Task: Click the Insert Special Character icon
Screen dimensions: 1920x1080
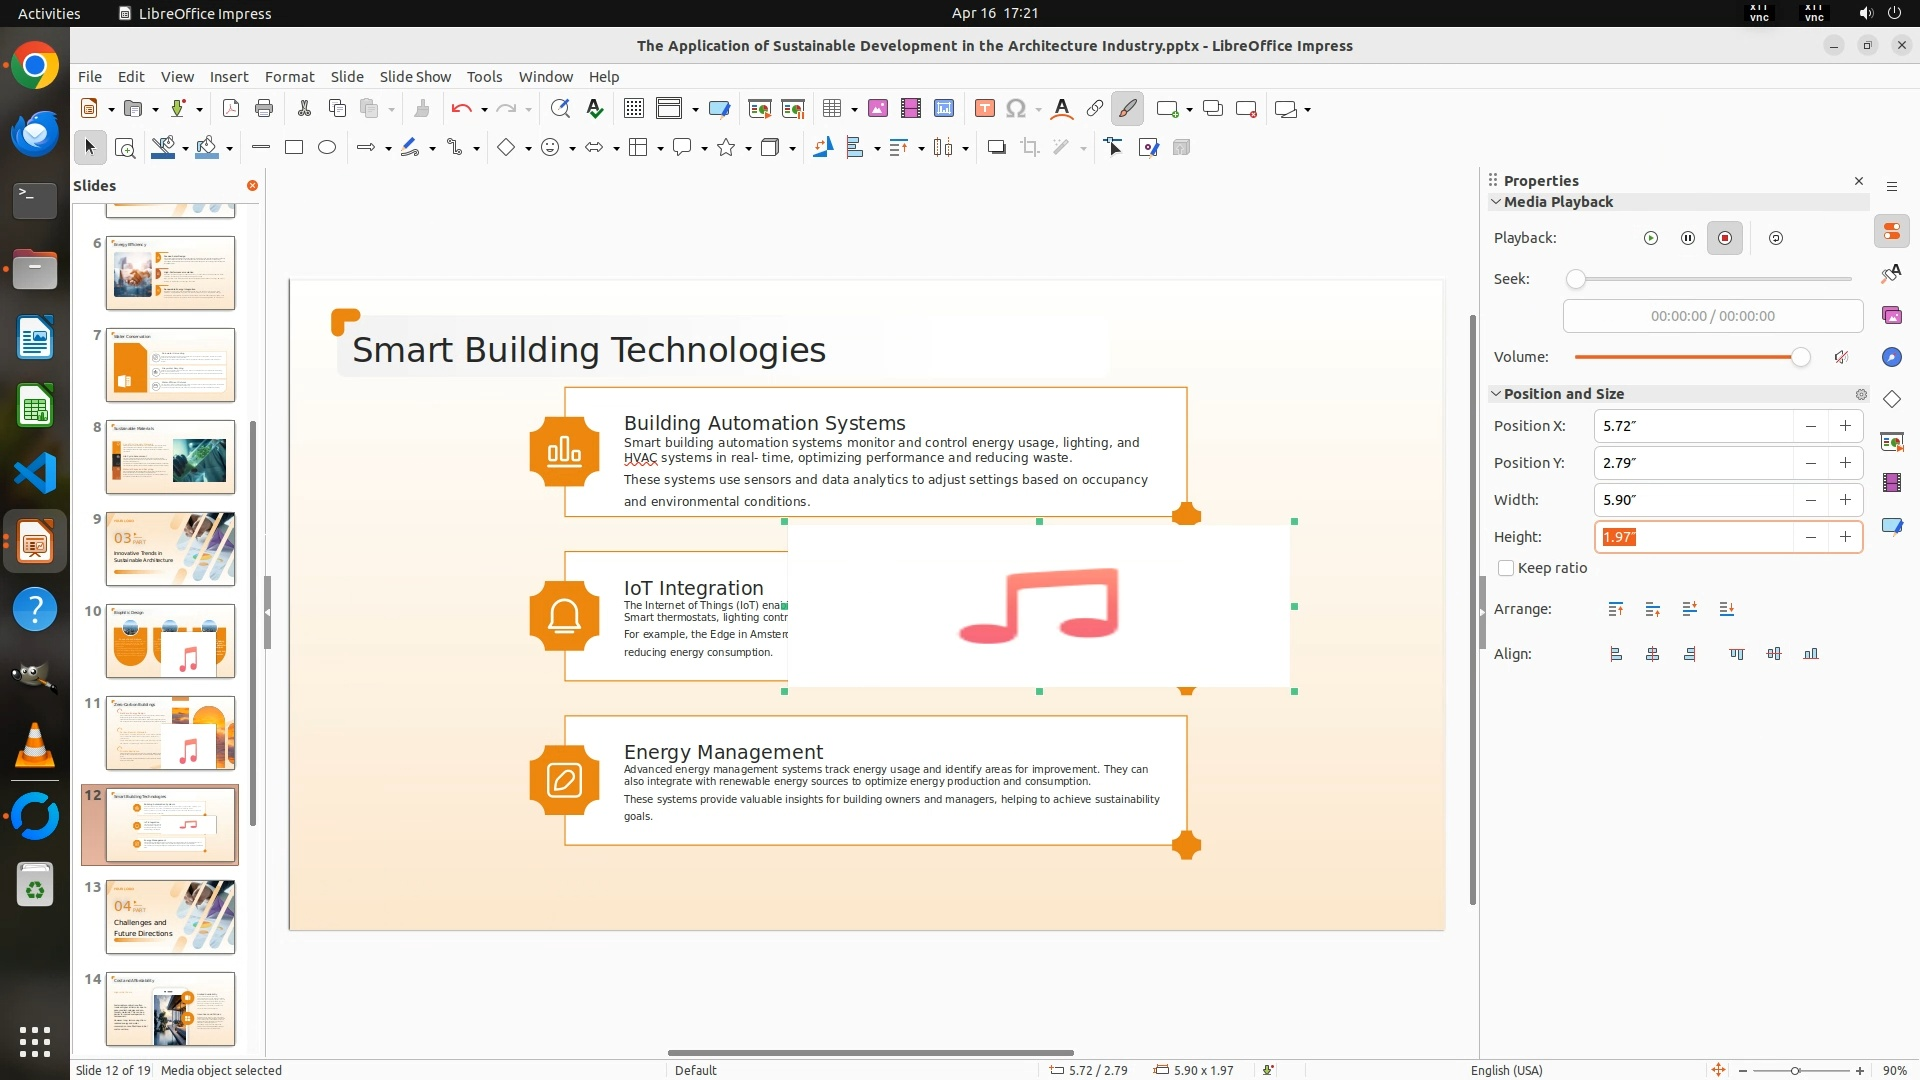Action: pyautogui.click(x=1016, y=109)
